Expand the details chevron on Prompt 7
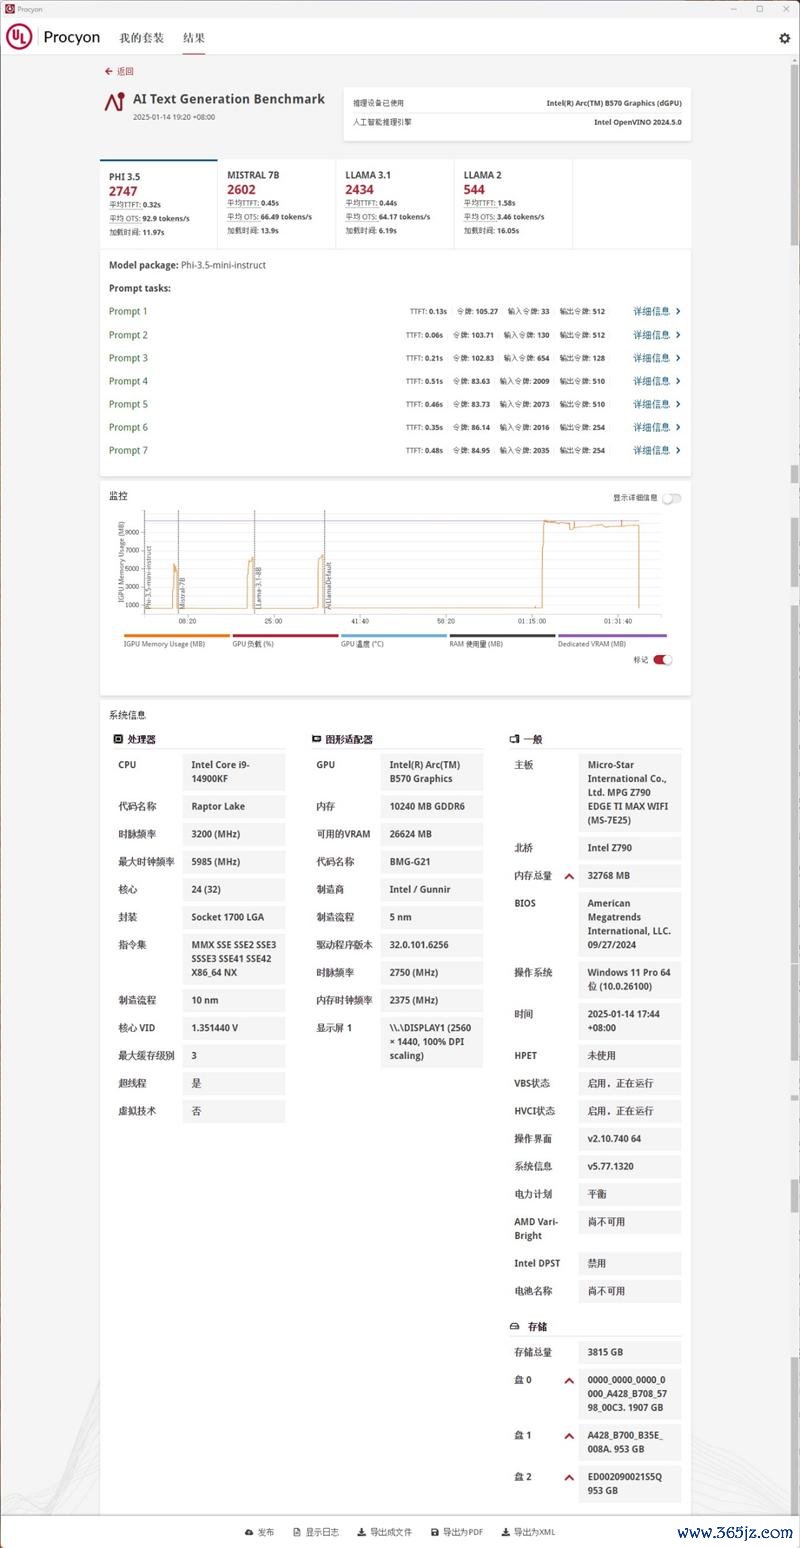 pyautogui.click(x=678, y=450)
